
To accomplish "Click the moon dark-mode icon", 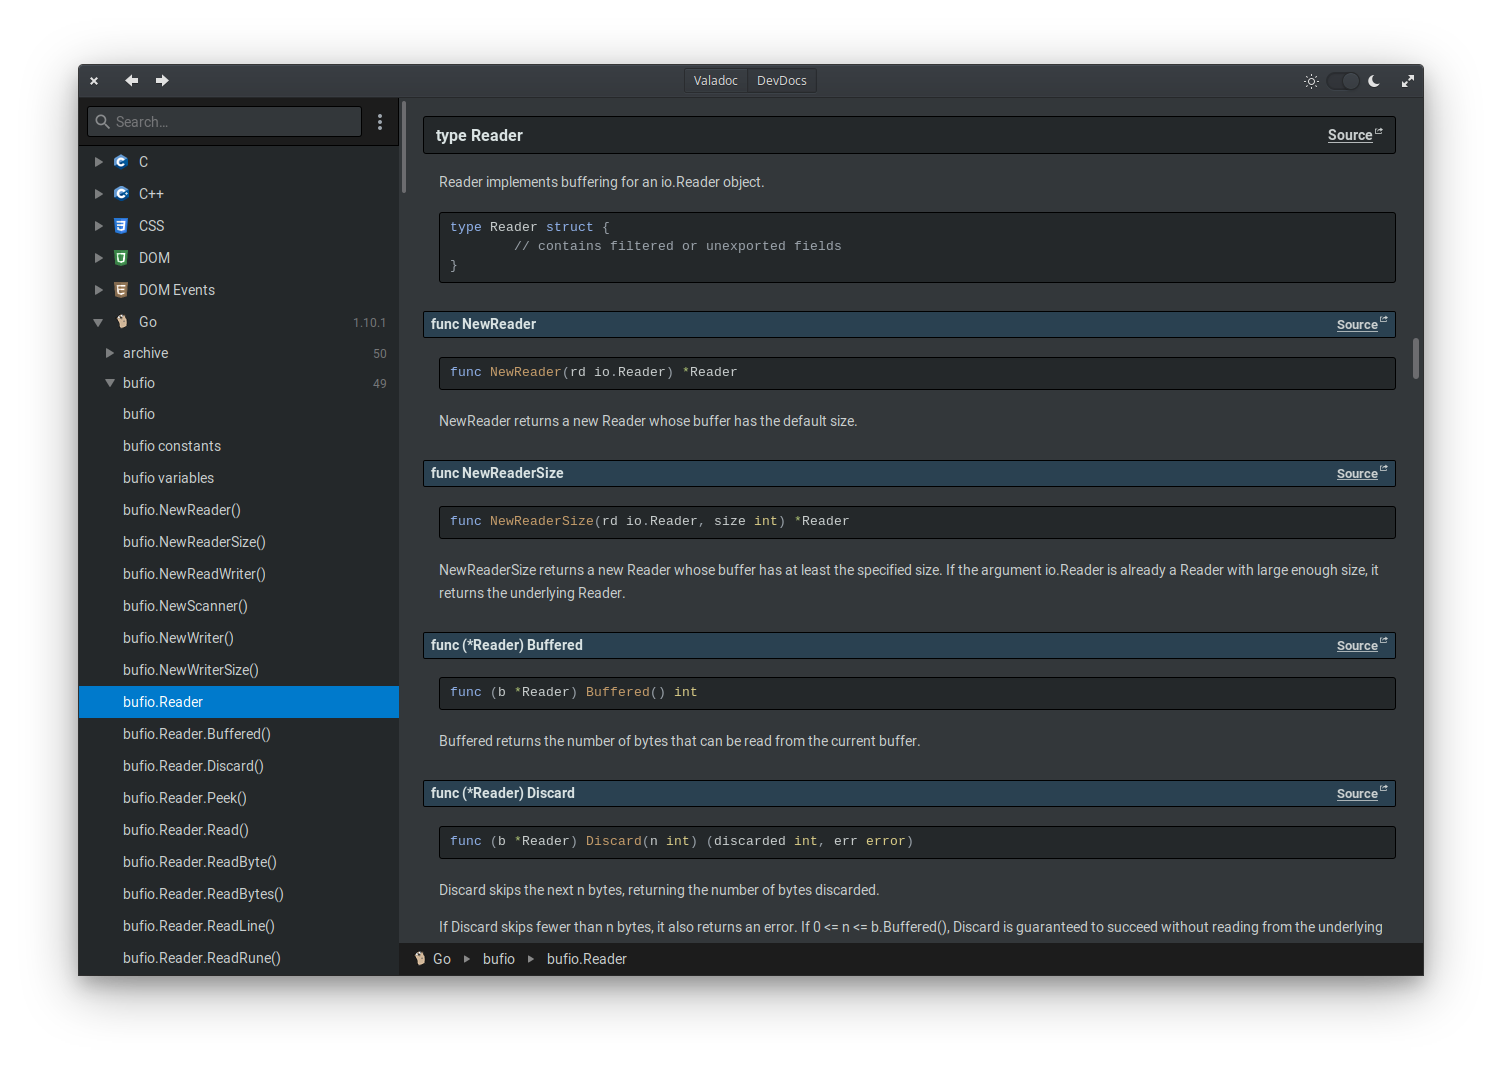I will [x=1374, y=81].
